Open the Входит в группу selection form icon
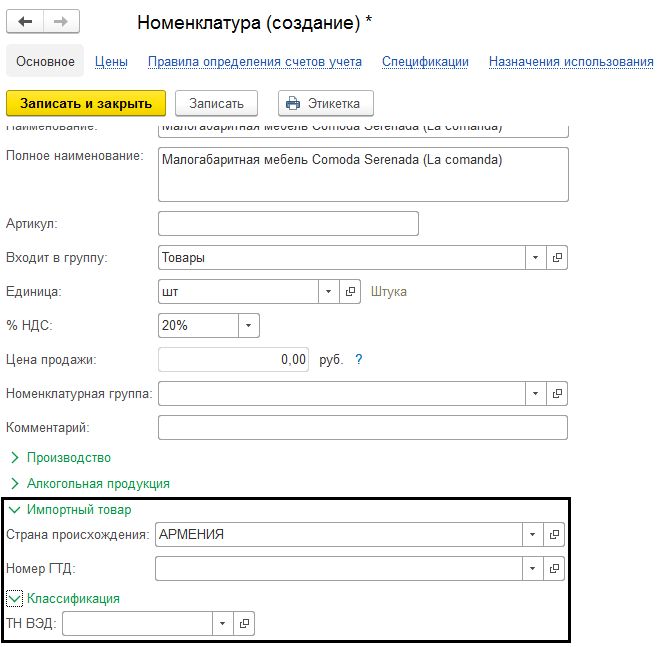This screenshot has width=661, height=647. [x=557, y=258]
